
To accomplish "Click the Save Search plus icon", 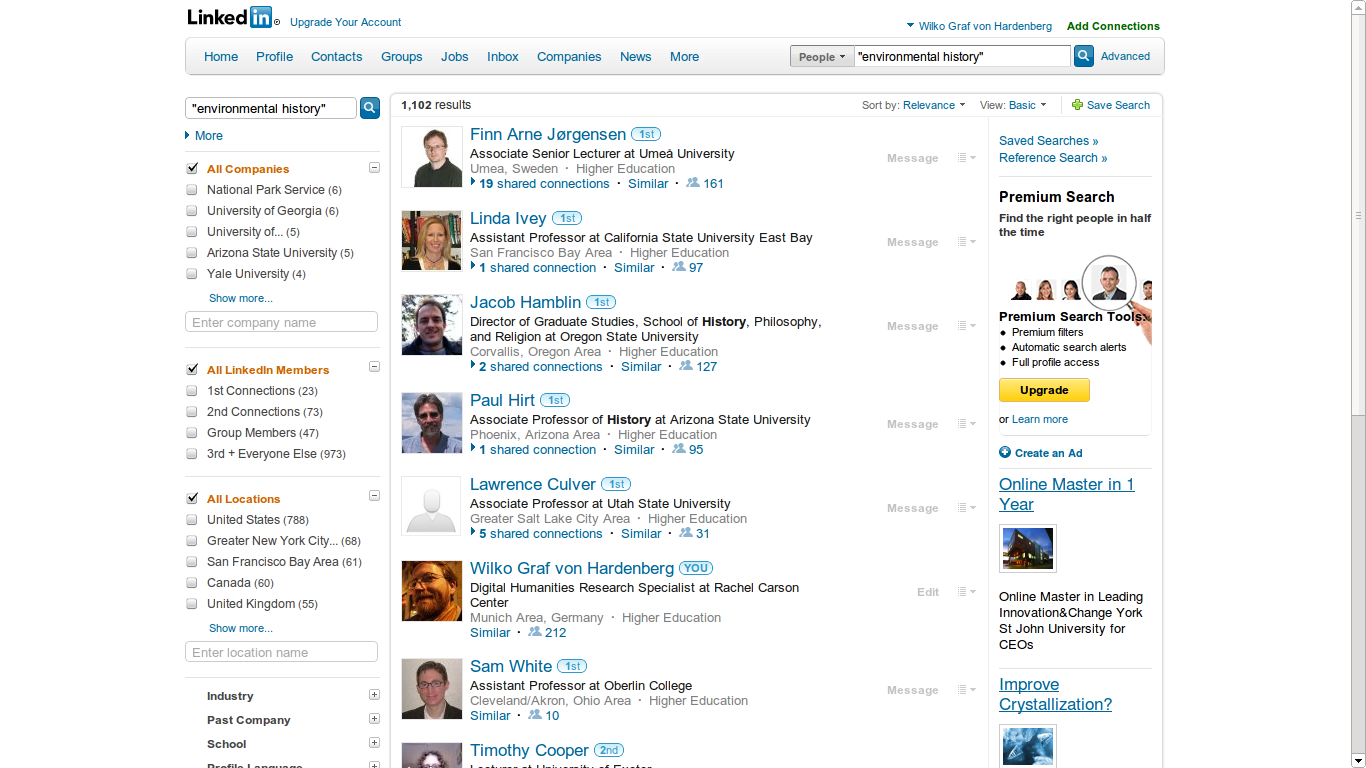I will [1077, 105].
